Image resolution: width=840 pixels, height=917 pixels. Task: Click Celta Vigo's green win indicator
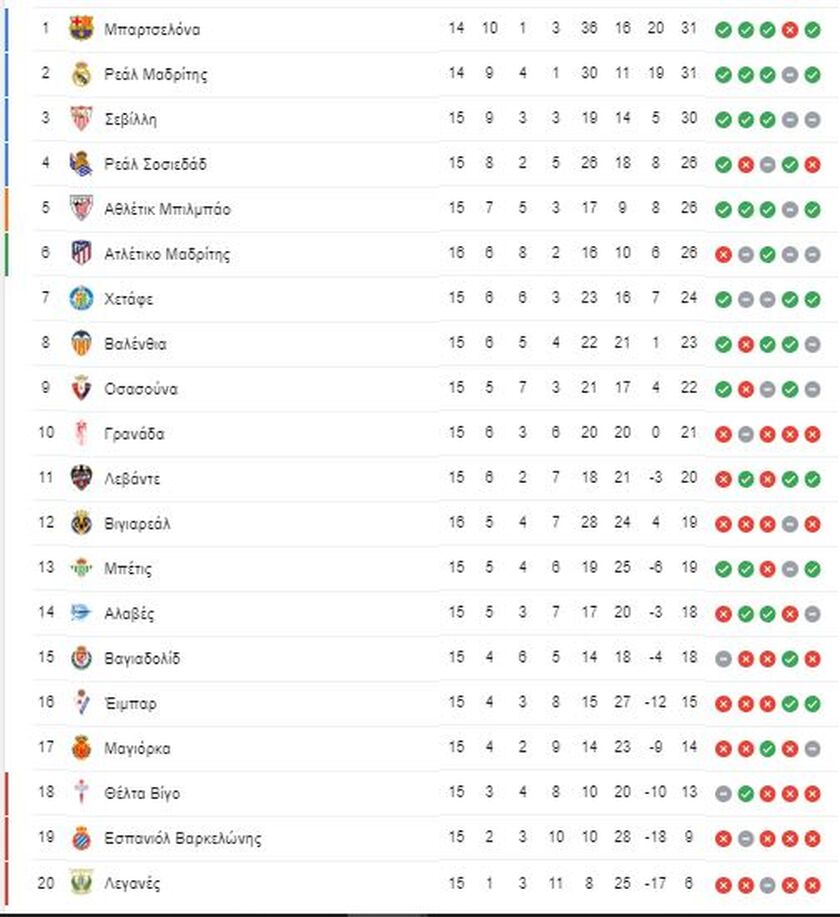(x=745, y=794)
